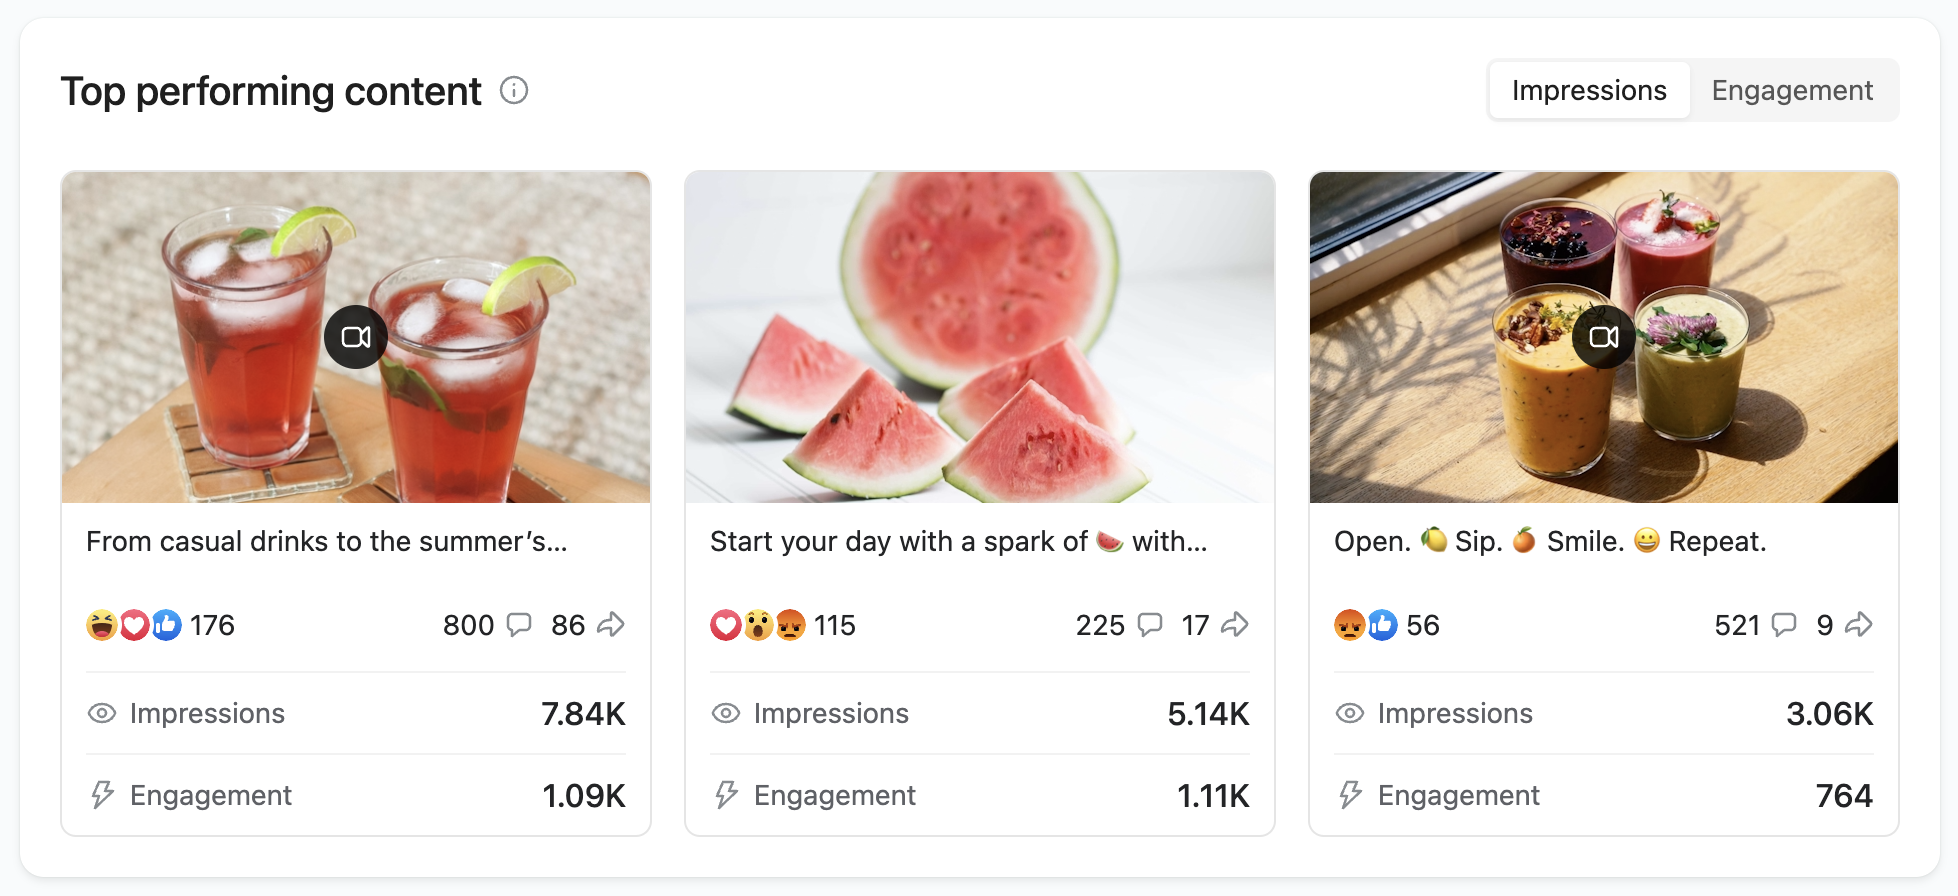
Task: Switch to the Impressions tab
Action: click(1588, 91)
